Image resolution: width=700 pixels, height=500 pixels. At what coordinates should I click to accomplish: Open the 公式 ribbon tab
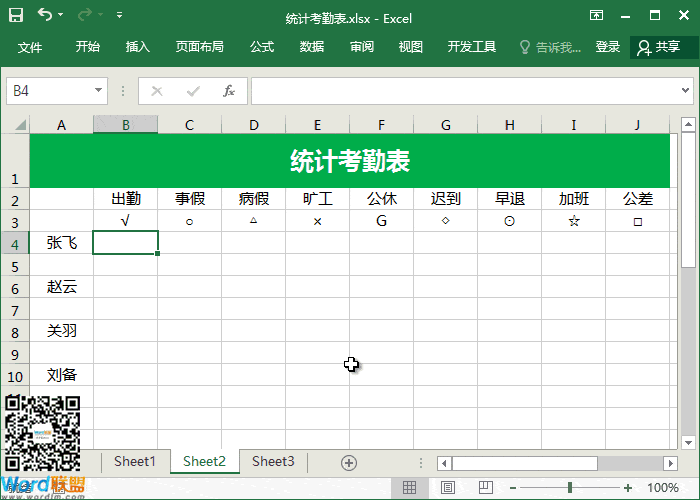[x=262, y=46]
